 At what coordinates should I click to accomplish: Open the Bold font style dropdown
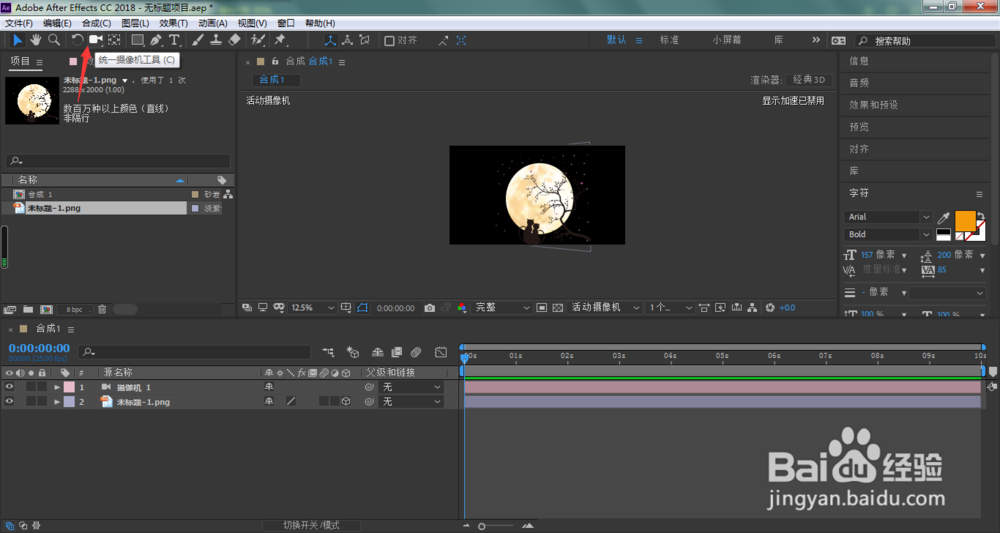click(888, 235)
